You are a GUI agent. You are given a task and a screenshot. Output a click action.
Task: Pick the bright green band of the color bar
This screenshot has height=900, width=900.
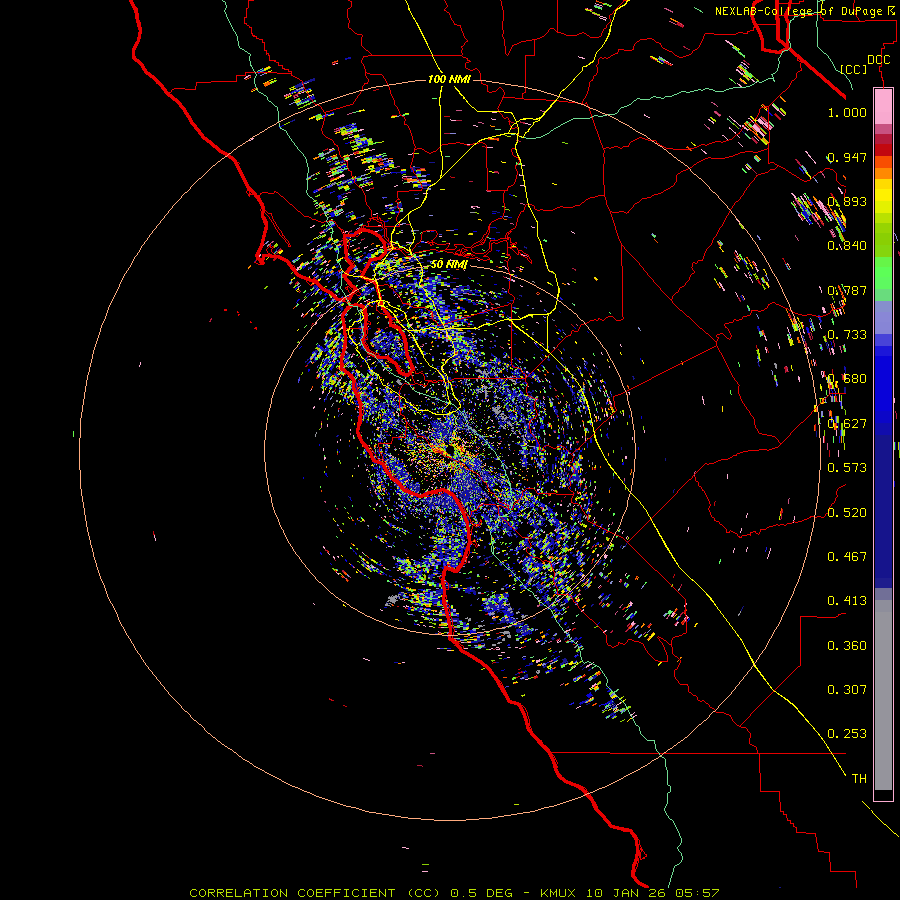point(883,273)
